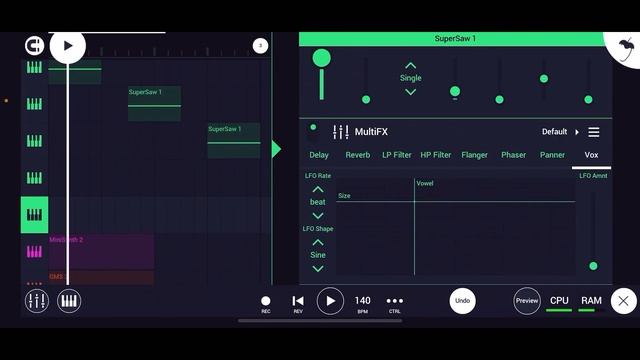Image resolution: width=640 pixels, height=360 pixels.
Task: Select the first-row green clip
Action: tap(75, 72)
